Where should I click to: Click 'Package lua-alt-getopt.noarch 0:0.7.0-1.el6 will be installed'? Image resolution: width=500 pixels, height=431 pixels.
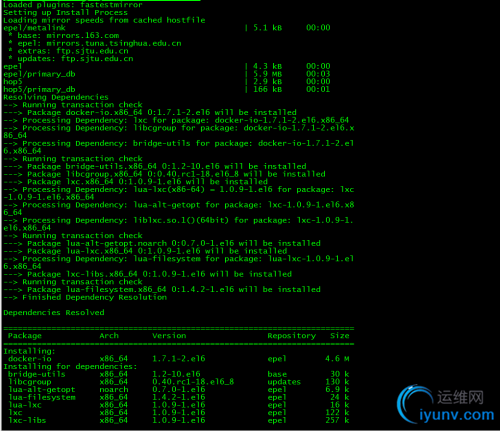[174, 243]
